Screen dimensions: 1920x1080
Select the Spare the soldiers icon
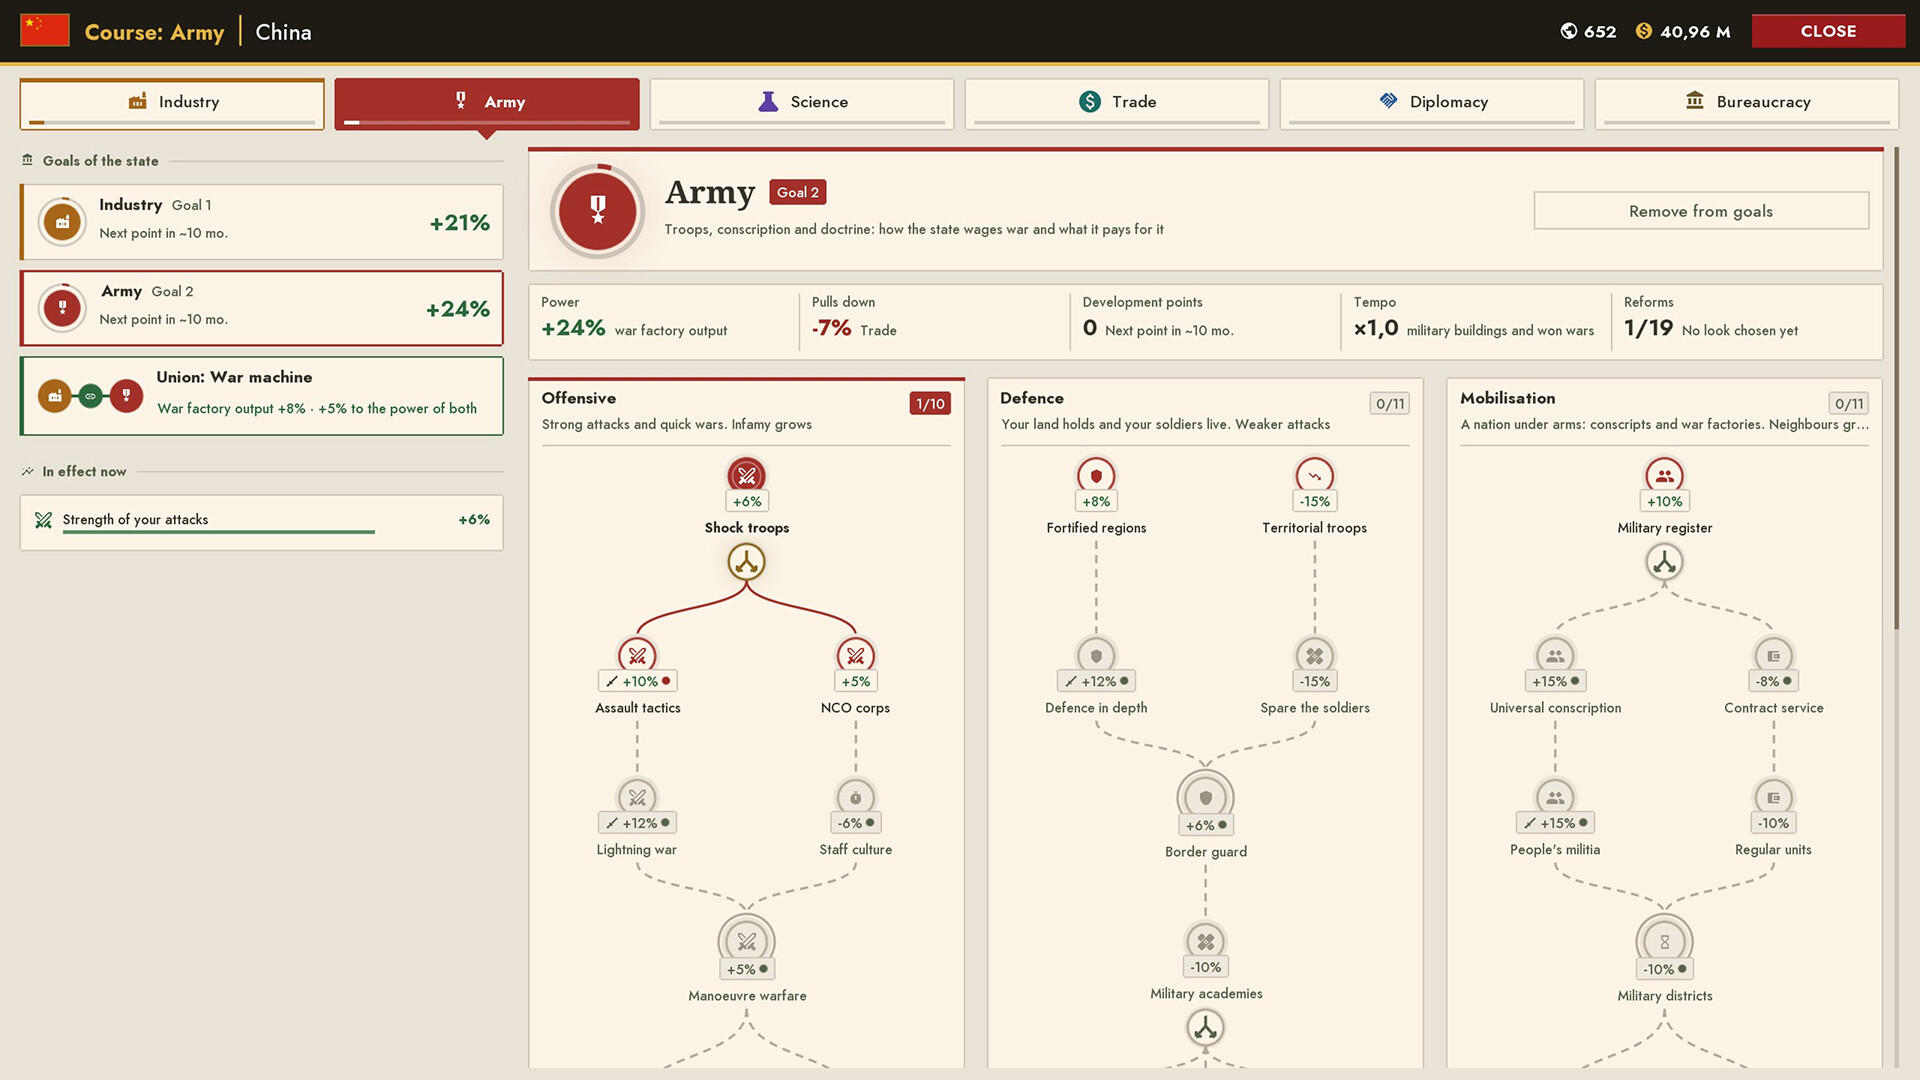tap(1314, 655)
